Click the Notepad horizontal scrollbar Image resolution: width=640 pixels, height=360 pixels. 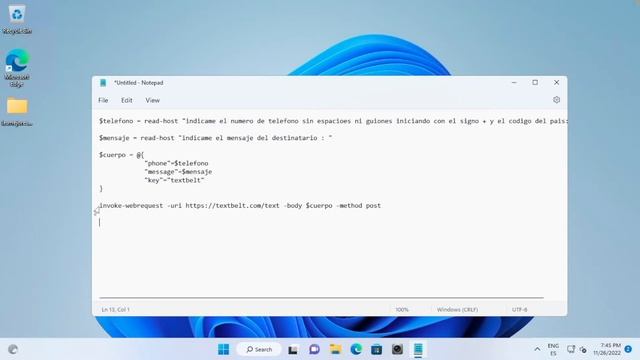pos(321,298)
